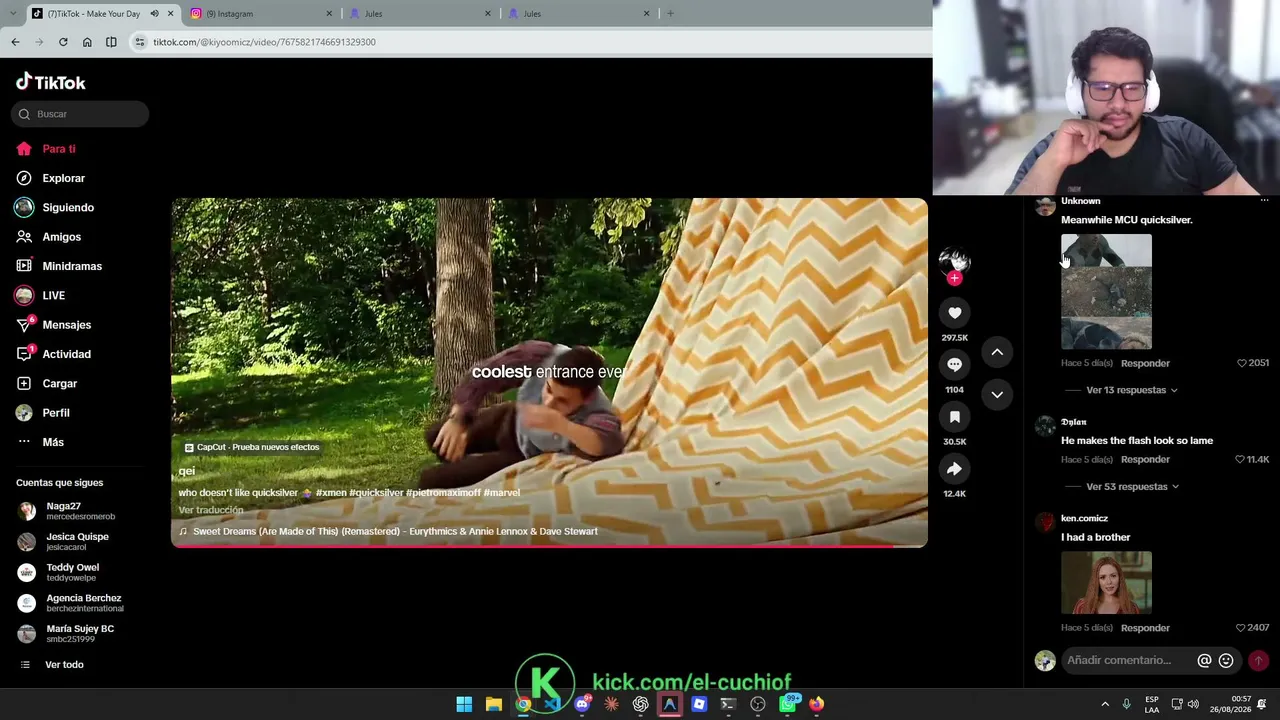
Task: Post comment with the red send arrow
Action: (x=1258, y=661)
